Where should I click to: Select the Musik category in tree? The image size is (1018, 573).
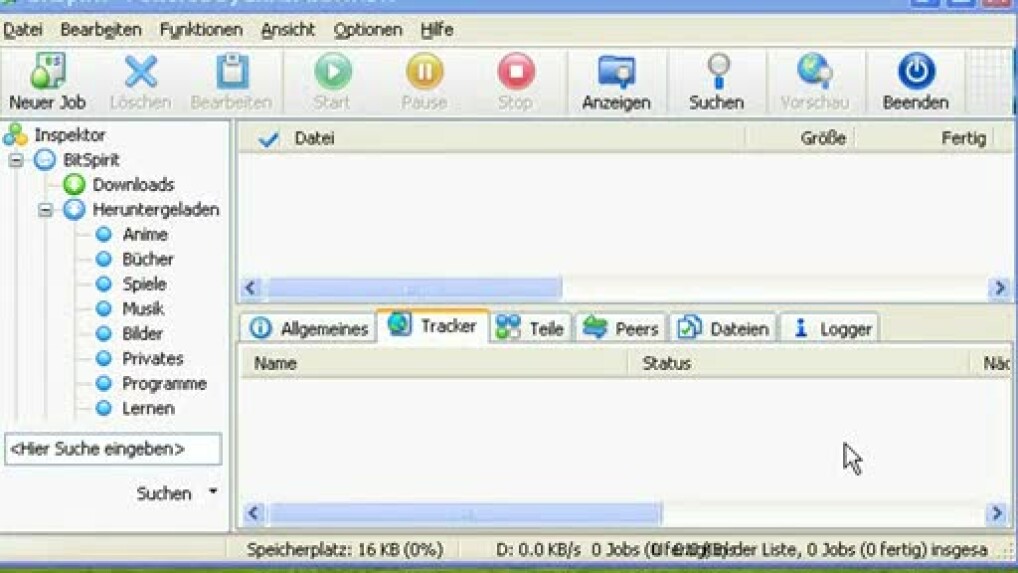point(143,309)
